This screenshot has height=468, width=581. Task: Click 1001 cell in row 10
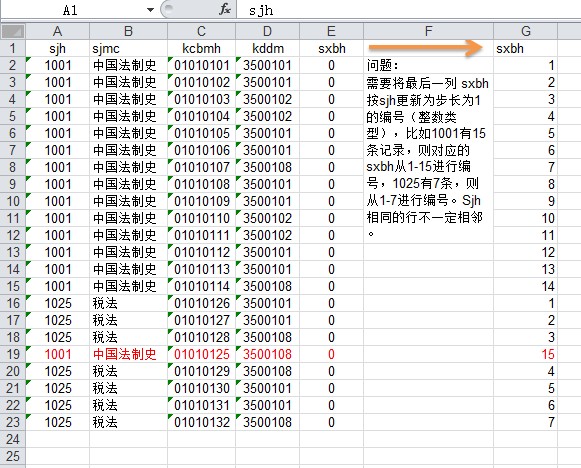point(57,201)
